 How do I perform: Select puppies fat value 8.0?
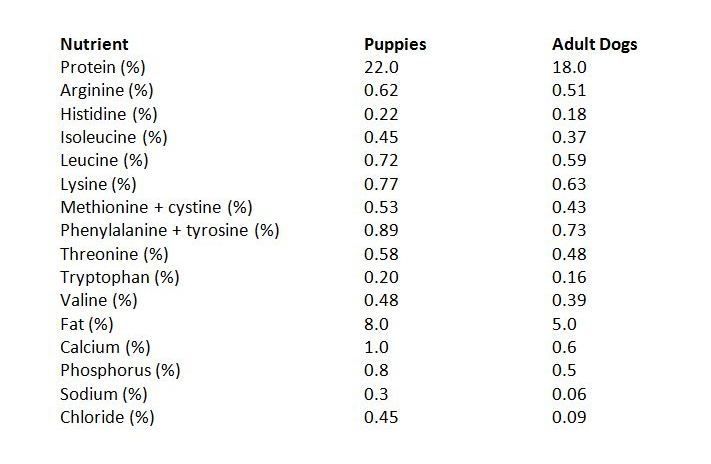point(376,324)
